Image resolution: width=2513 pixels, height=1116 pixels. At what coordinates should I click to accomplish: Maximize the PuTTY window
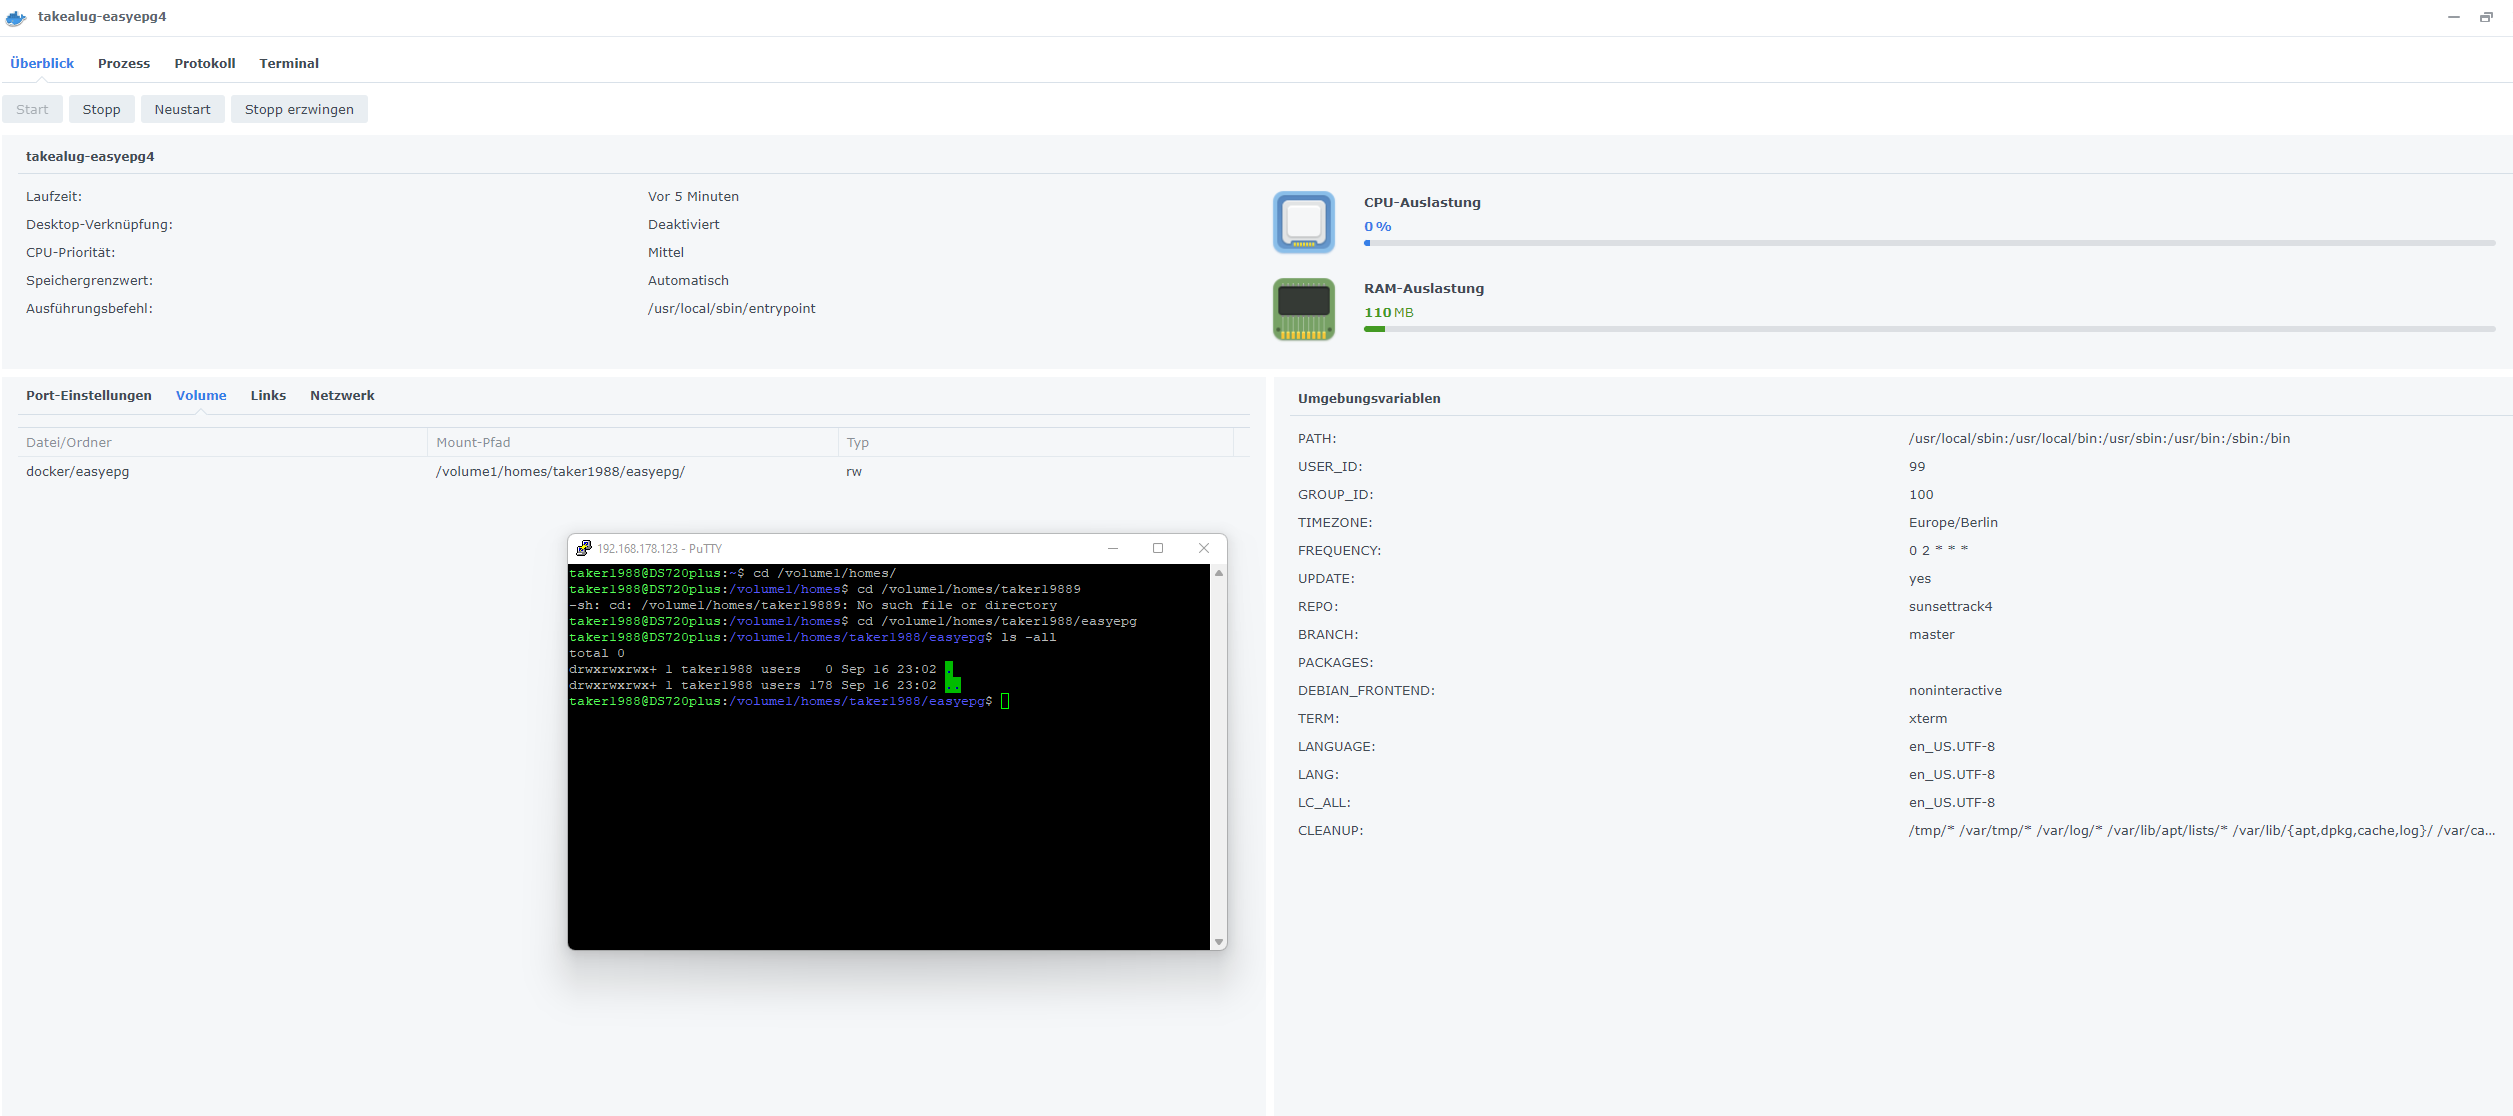tap(1158, 548)
